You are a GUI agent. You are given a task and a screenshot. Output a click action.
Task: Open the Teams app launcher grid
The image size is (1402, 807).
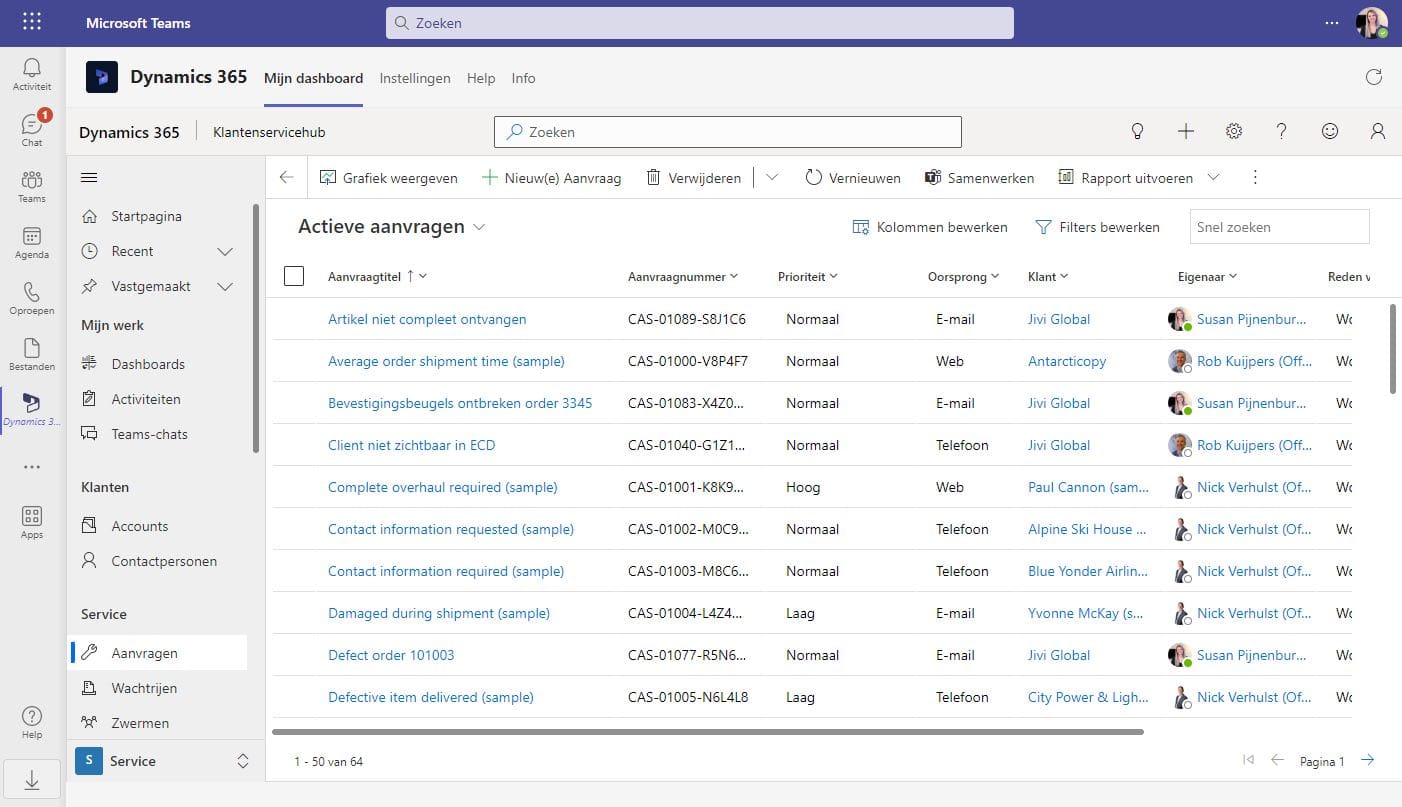click(32, 22)
